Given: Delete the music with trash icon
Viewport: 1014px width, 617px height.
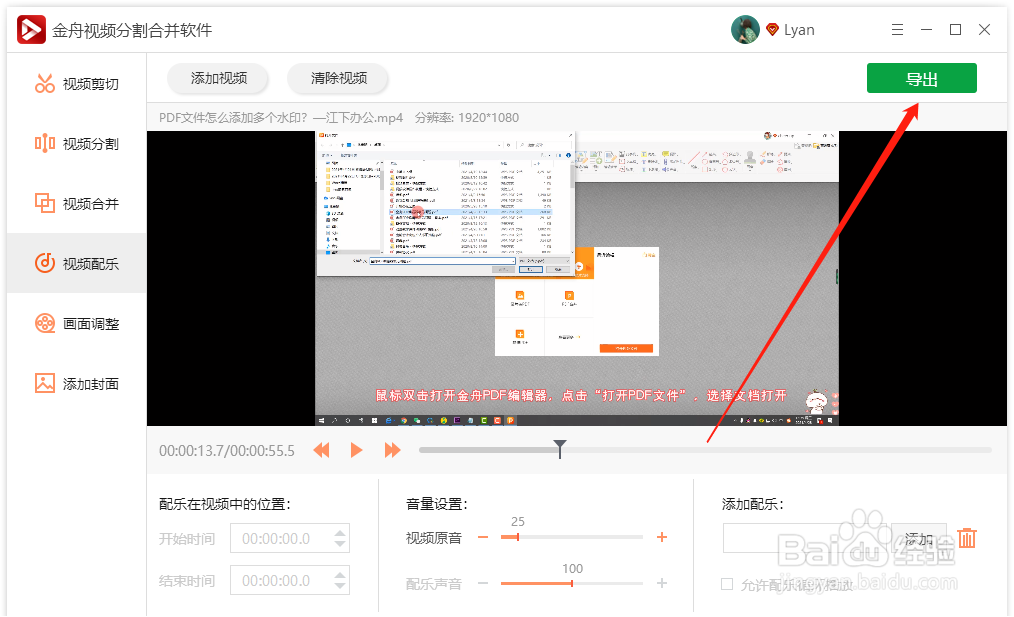Looking at the screenshot, I should pyautogui.click(x=967, y=537).
